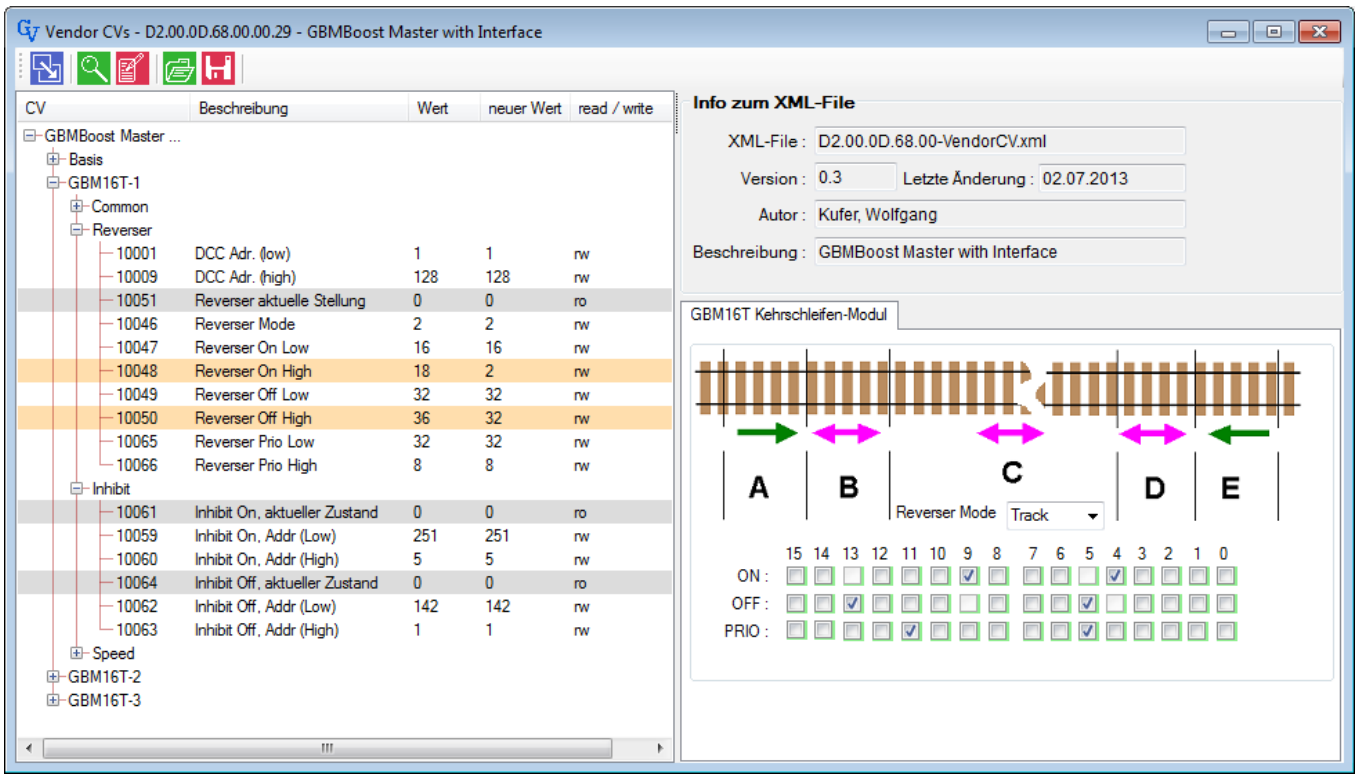Click the Beschreibung info text field

pyautogui.click(x=998, y=252)
